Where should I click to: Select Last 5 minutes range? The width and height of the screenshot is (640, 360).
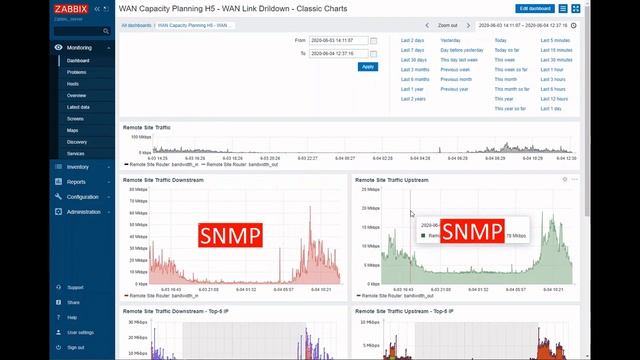coord(555,40)
